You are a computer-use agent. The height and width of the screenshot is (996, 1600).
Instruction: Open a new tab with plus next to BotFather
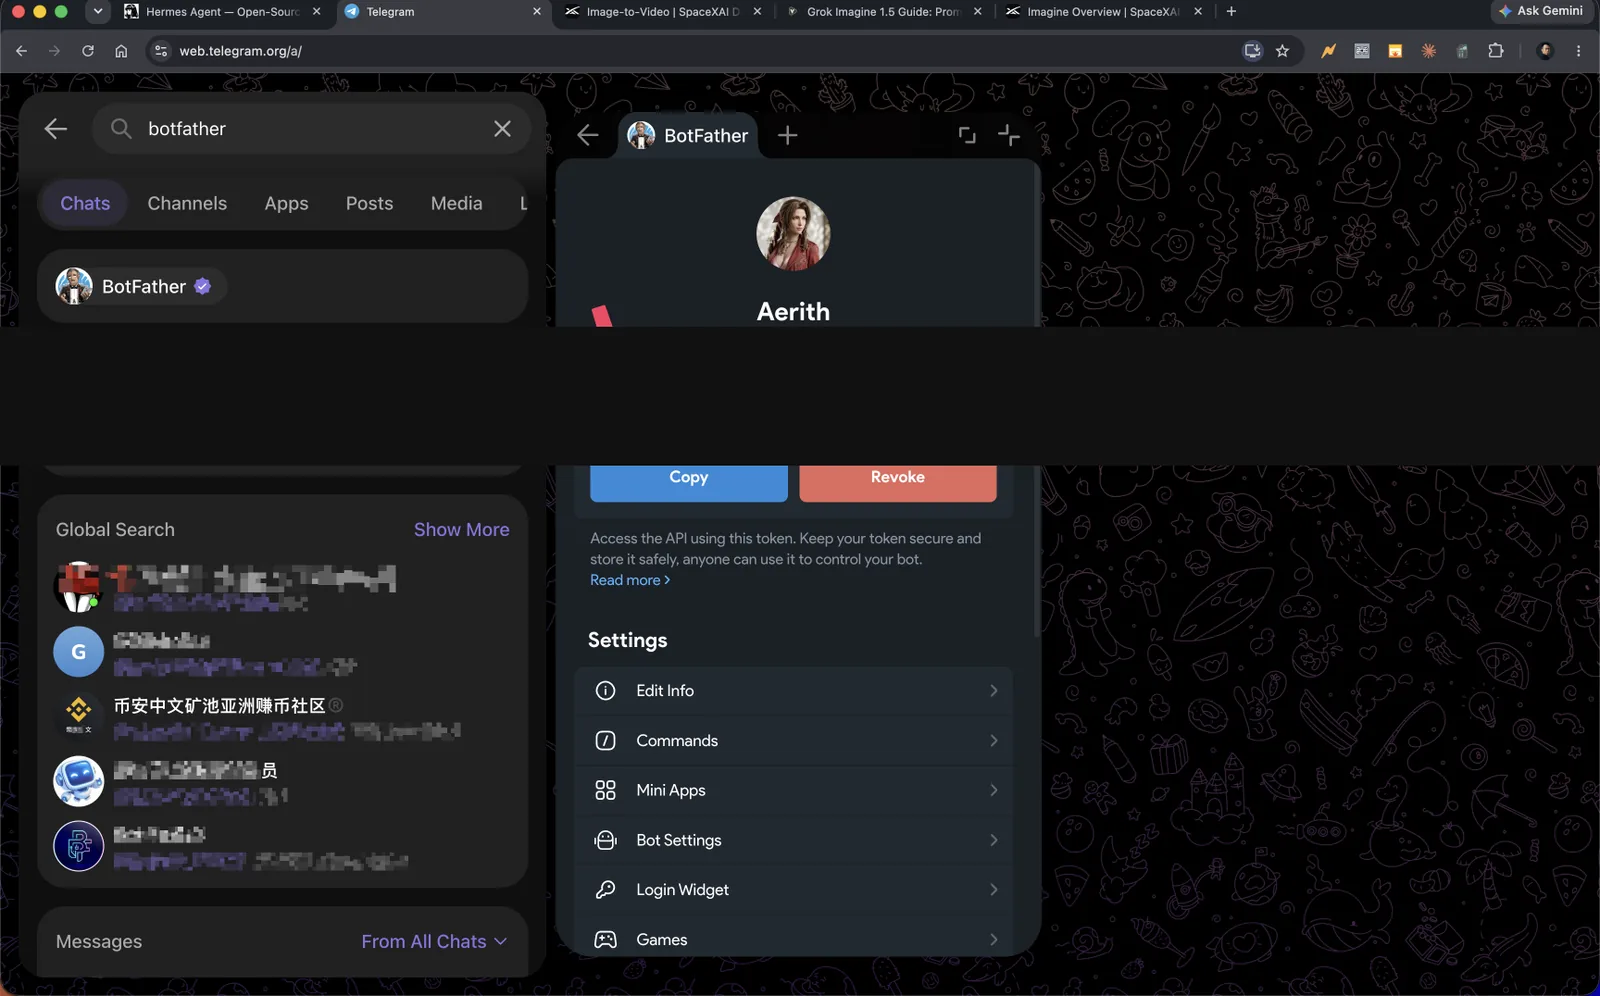(x=788, y=135)
